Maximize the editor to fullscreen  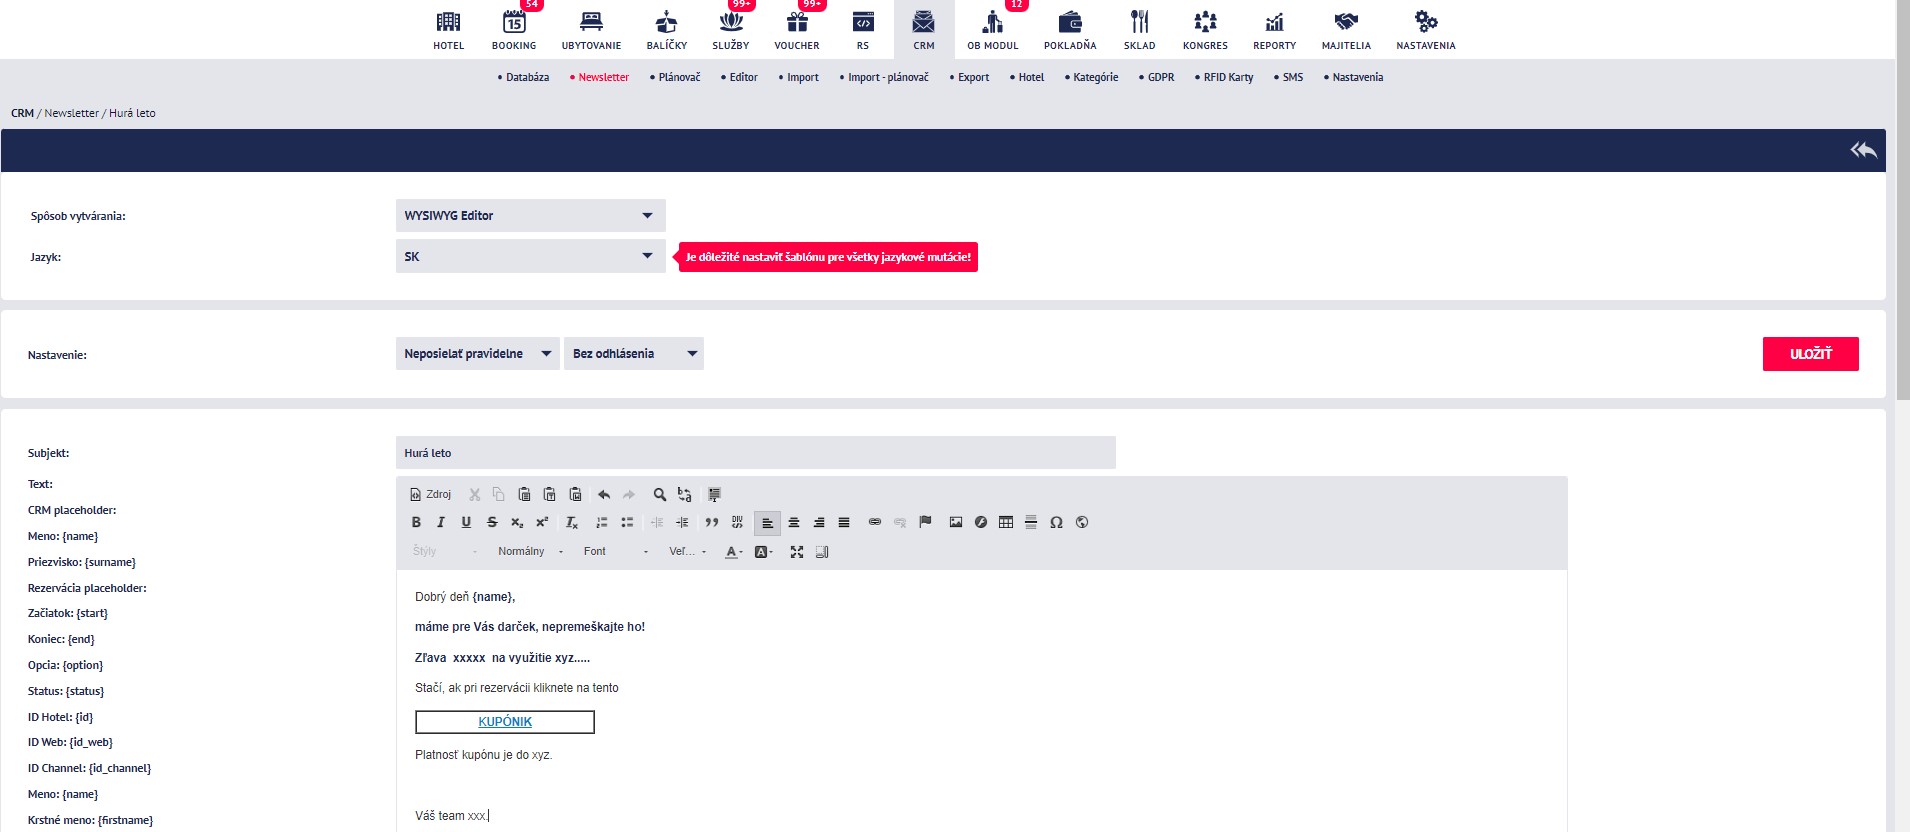(797, 552)
